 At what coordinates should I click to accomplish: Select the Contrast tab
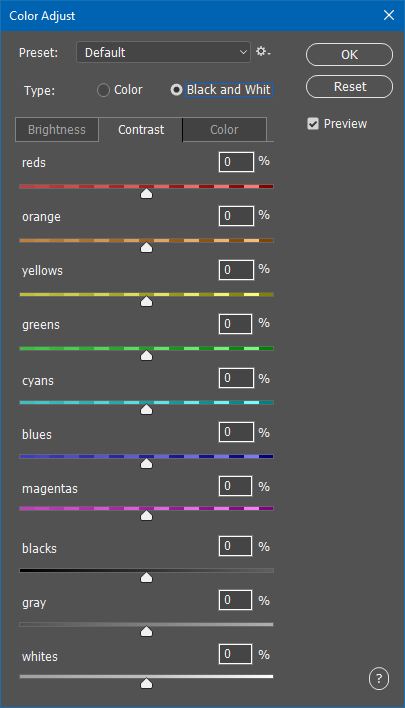pos(141,130)
